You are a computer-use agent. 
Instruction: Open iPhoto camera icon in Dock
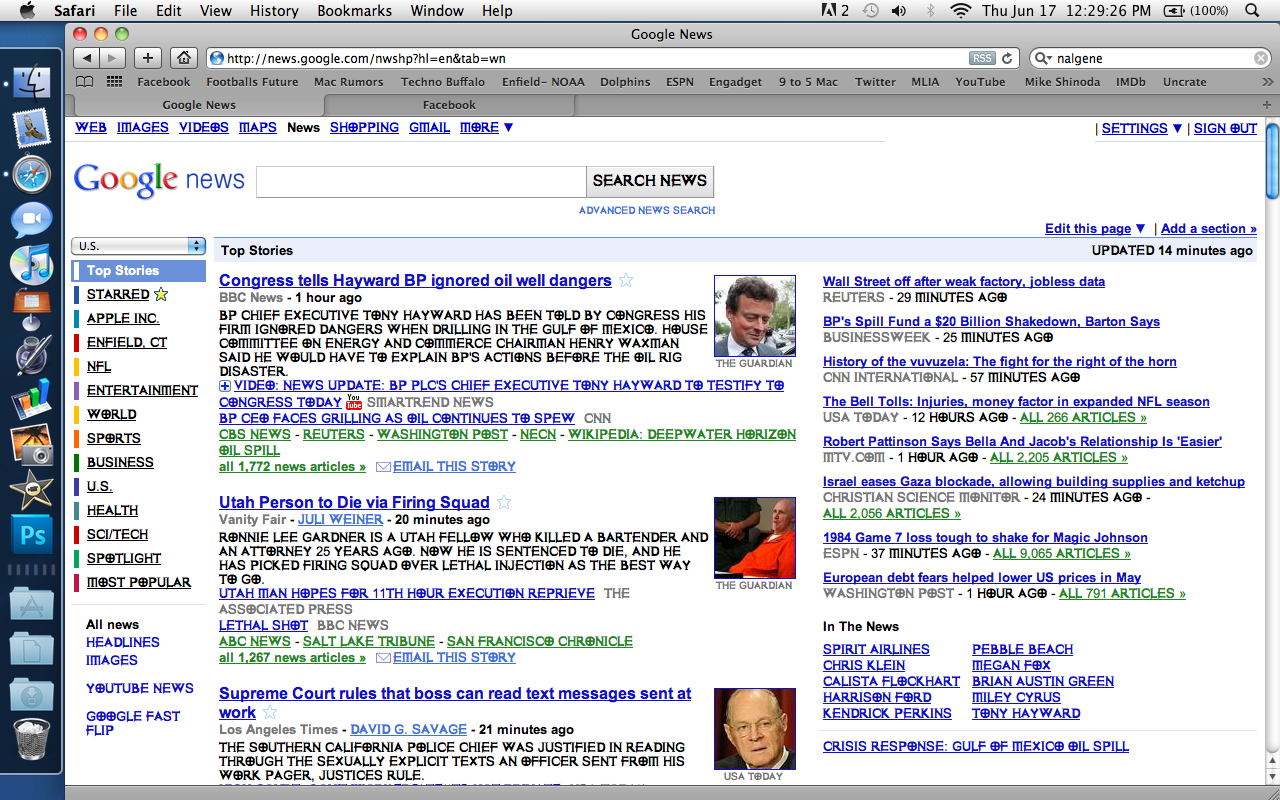[31, 446]
